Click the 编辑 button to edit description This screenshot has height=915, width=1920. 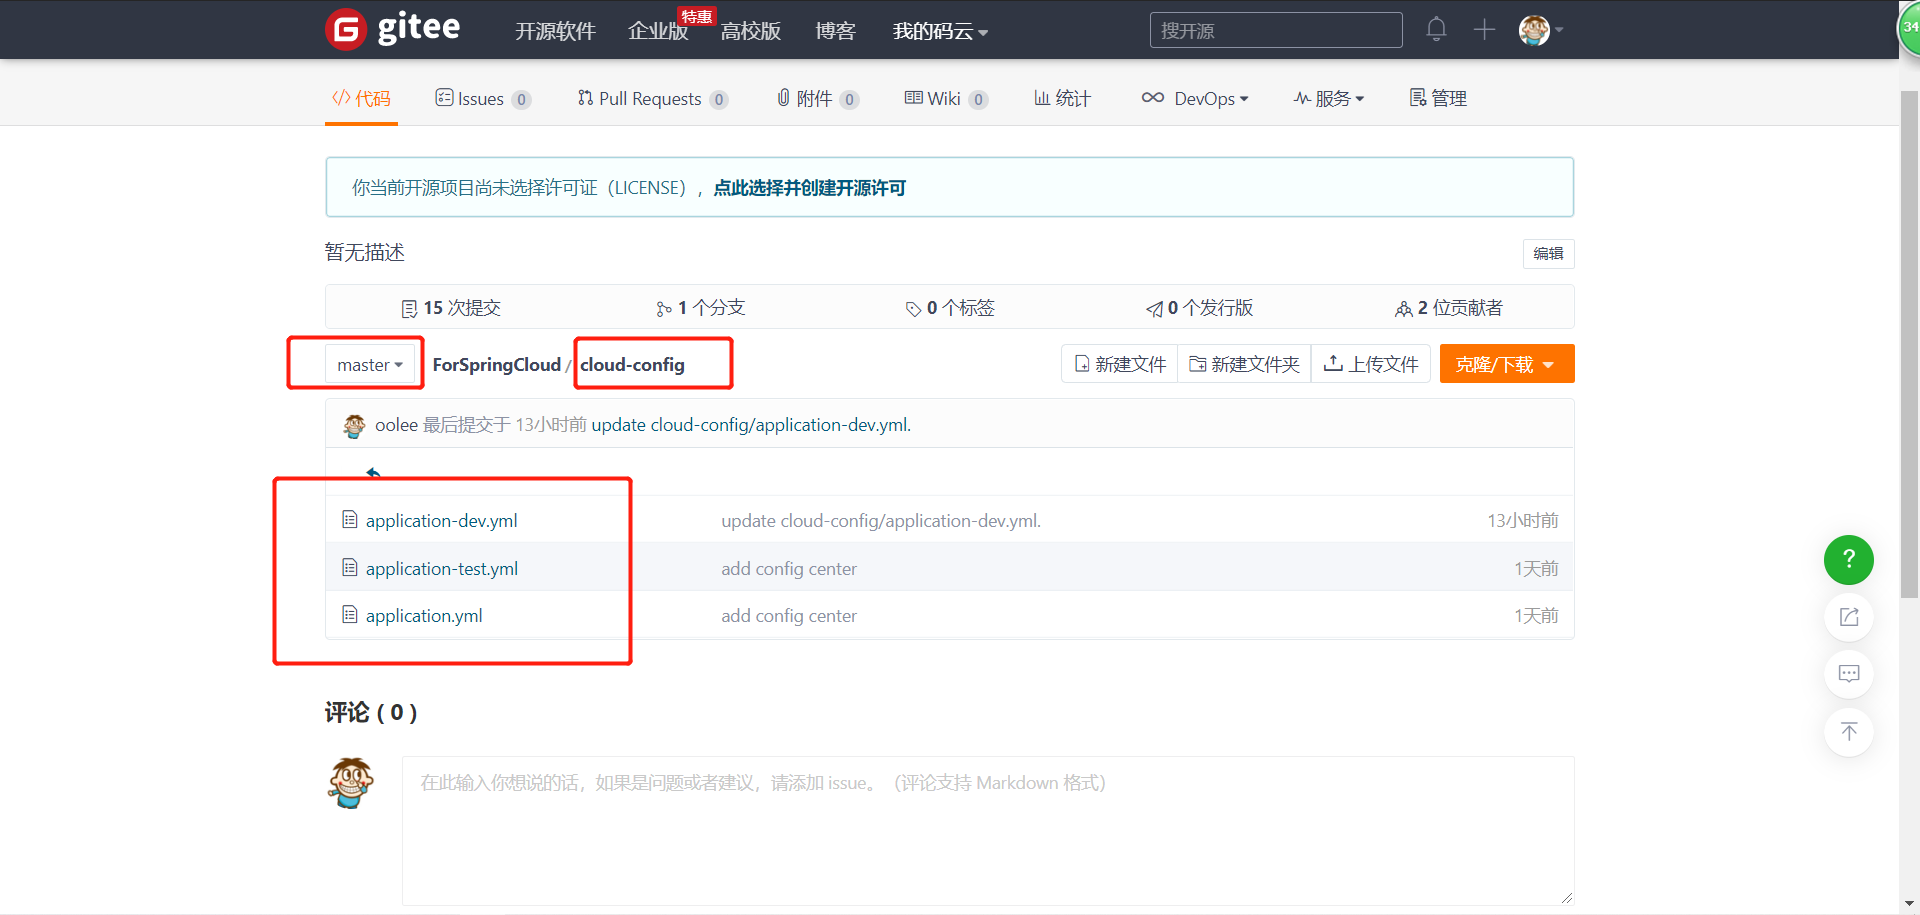(1548, 253)
